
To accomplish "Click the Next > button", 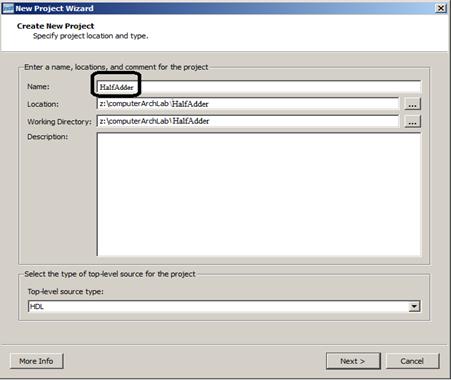I will 353,361.
